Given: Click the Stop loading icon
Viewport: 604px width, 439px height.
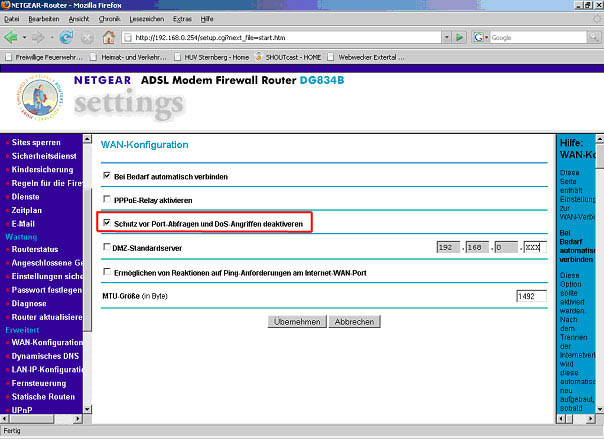Looking at the screenshot, I should coord(86,37).
